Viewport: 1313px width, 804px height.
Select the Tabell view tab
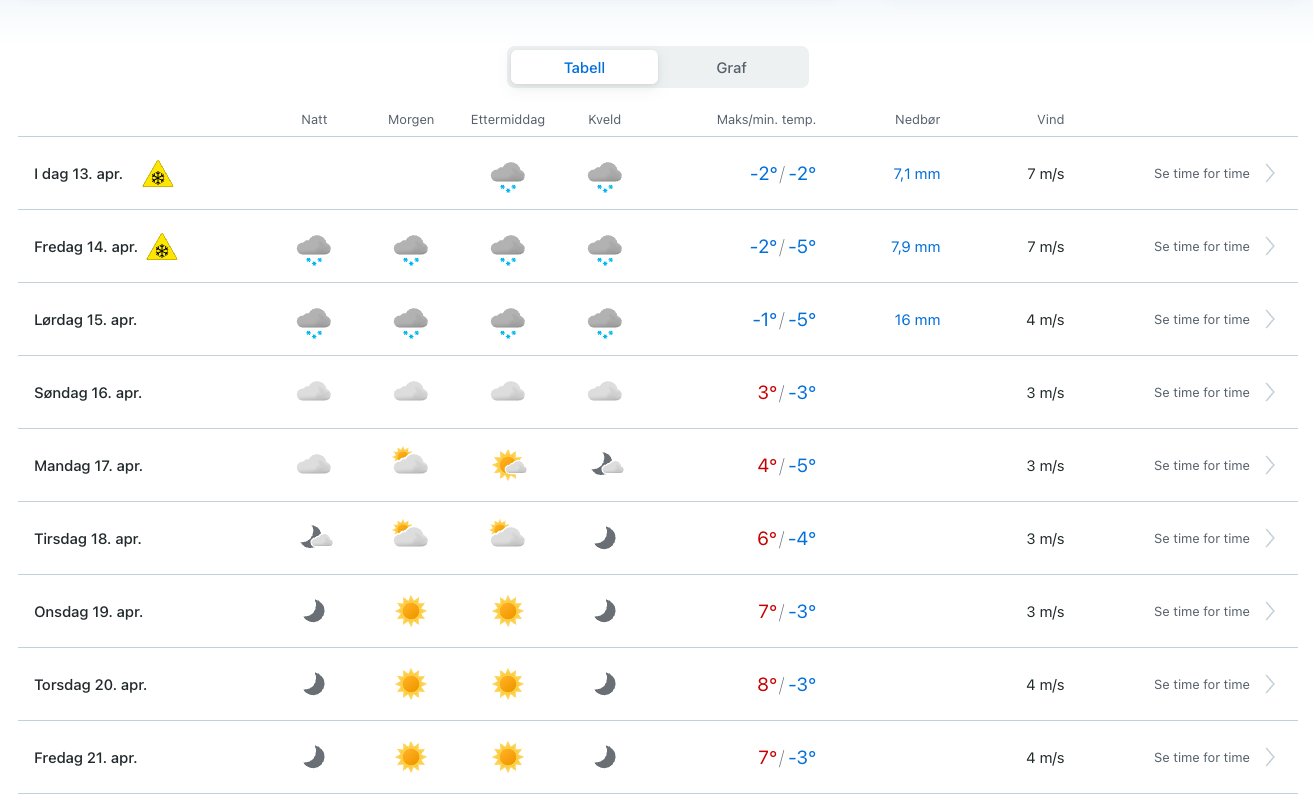pyautogui.click(x=584, y=68)
